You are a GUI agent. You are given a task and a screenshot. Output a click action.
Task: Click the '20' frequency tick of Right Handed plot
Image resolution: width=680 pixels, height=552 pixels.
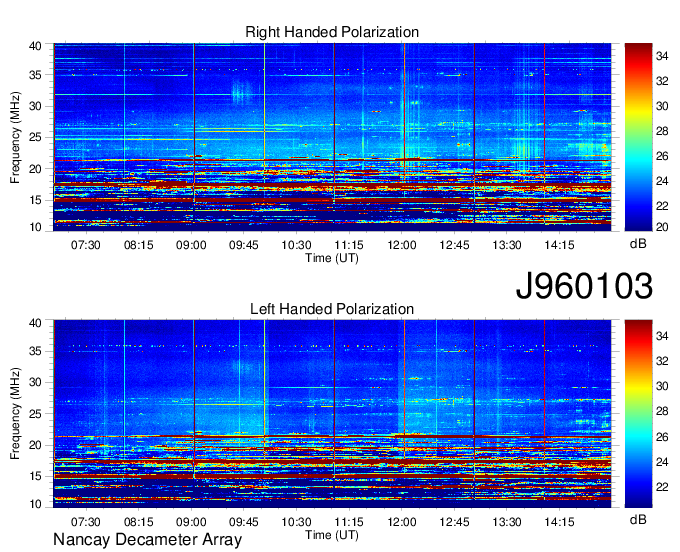(36, 169)
